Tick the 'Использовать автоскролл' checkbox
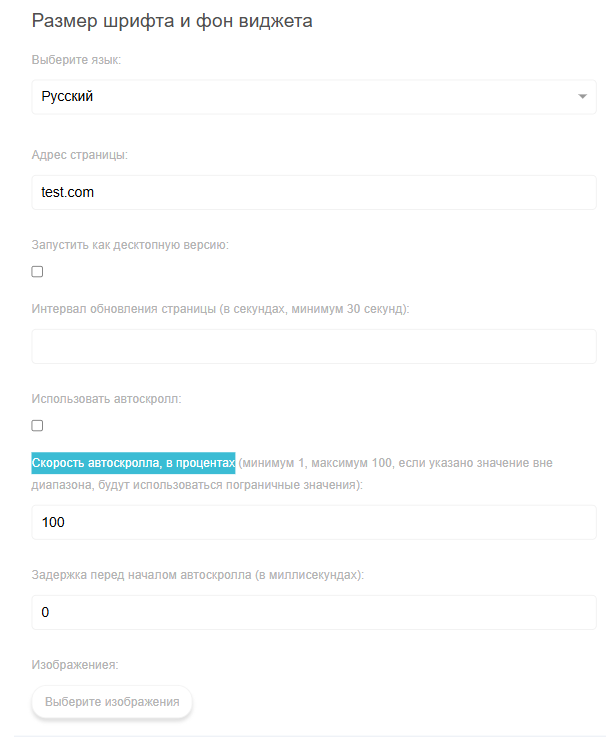The height and width of the screenshot is (741, 606). (38, 425)
